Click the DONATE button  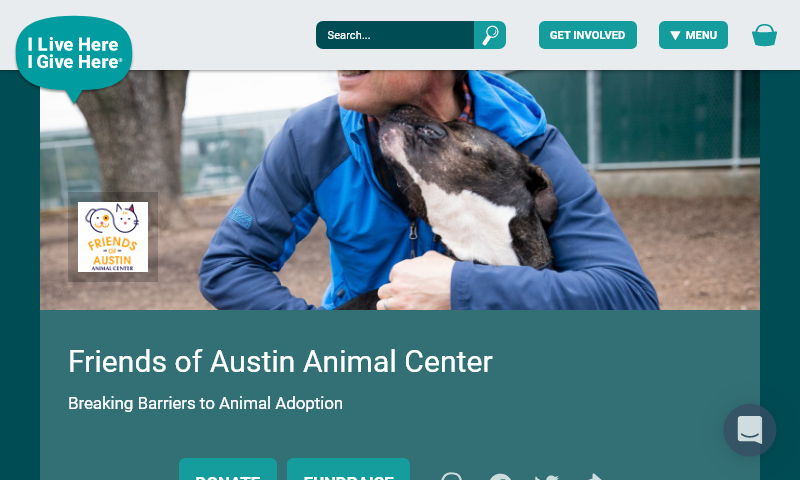pos(228,469)
